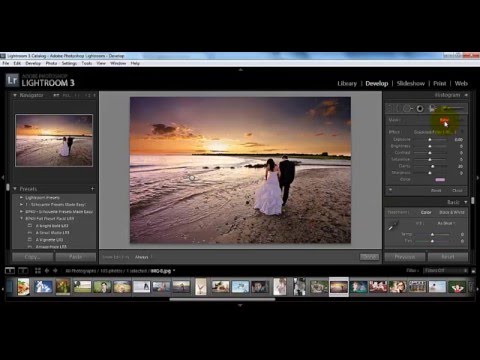Open Show Edit Pins Always dropdown

click(143, 257)
